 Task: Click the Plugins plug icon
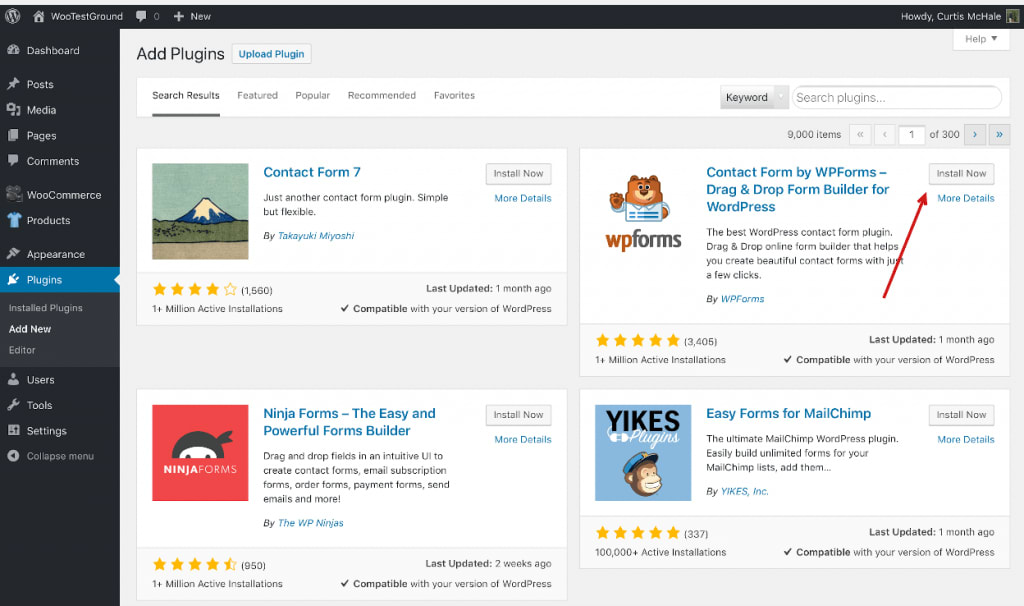tap(13, 279)
